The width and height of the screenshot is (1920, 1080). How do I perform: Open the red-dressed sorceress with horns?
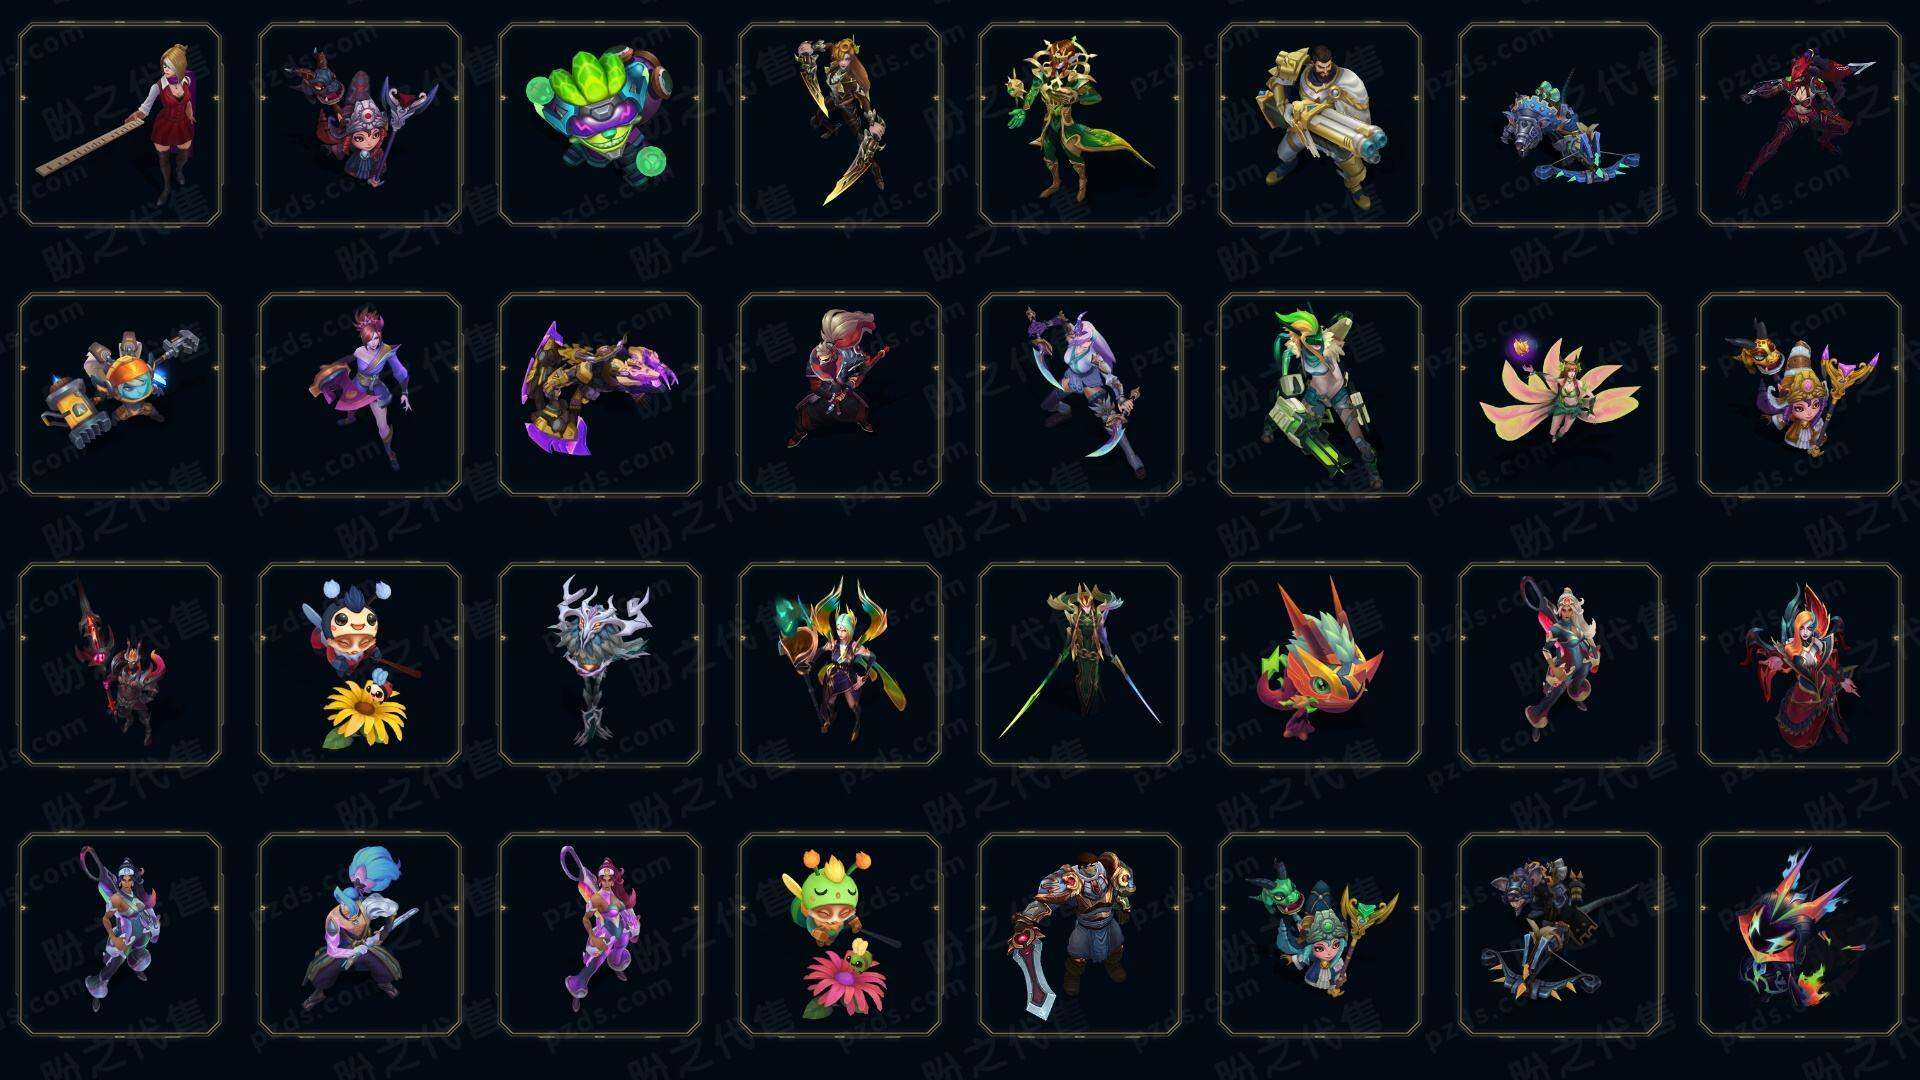(1800, 664)
